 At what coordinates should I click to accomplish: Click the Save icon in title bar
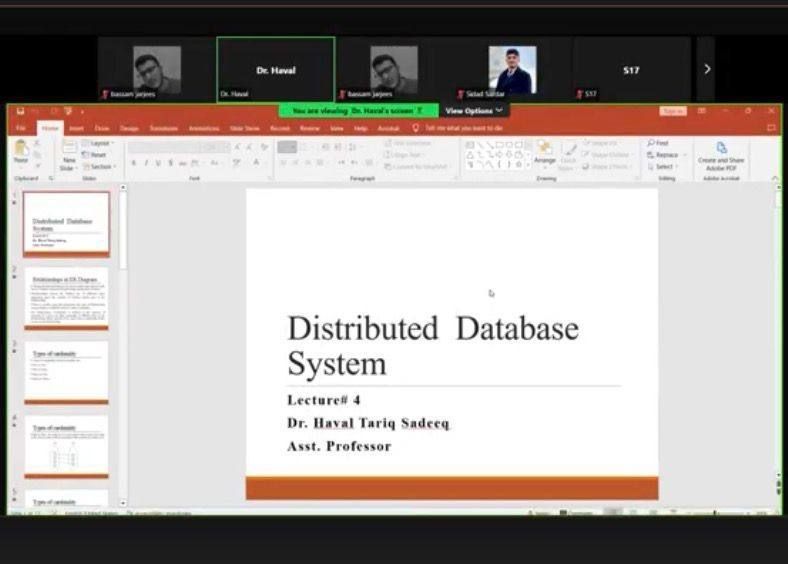pyautogui.click(x=17, y=111)
